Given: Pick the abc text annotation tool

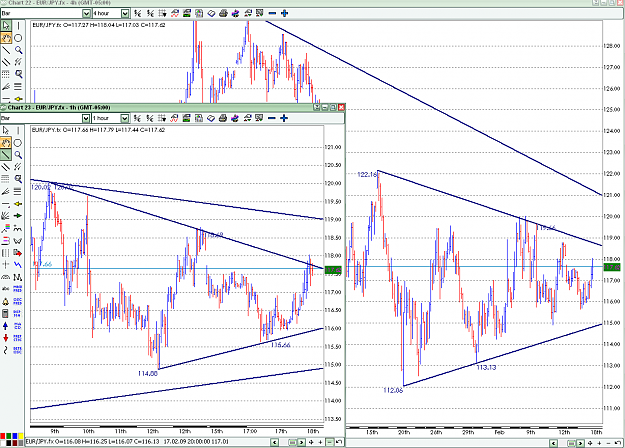Looking at the screenshot, I should (6, 289).
